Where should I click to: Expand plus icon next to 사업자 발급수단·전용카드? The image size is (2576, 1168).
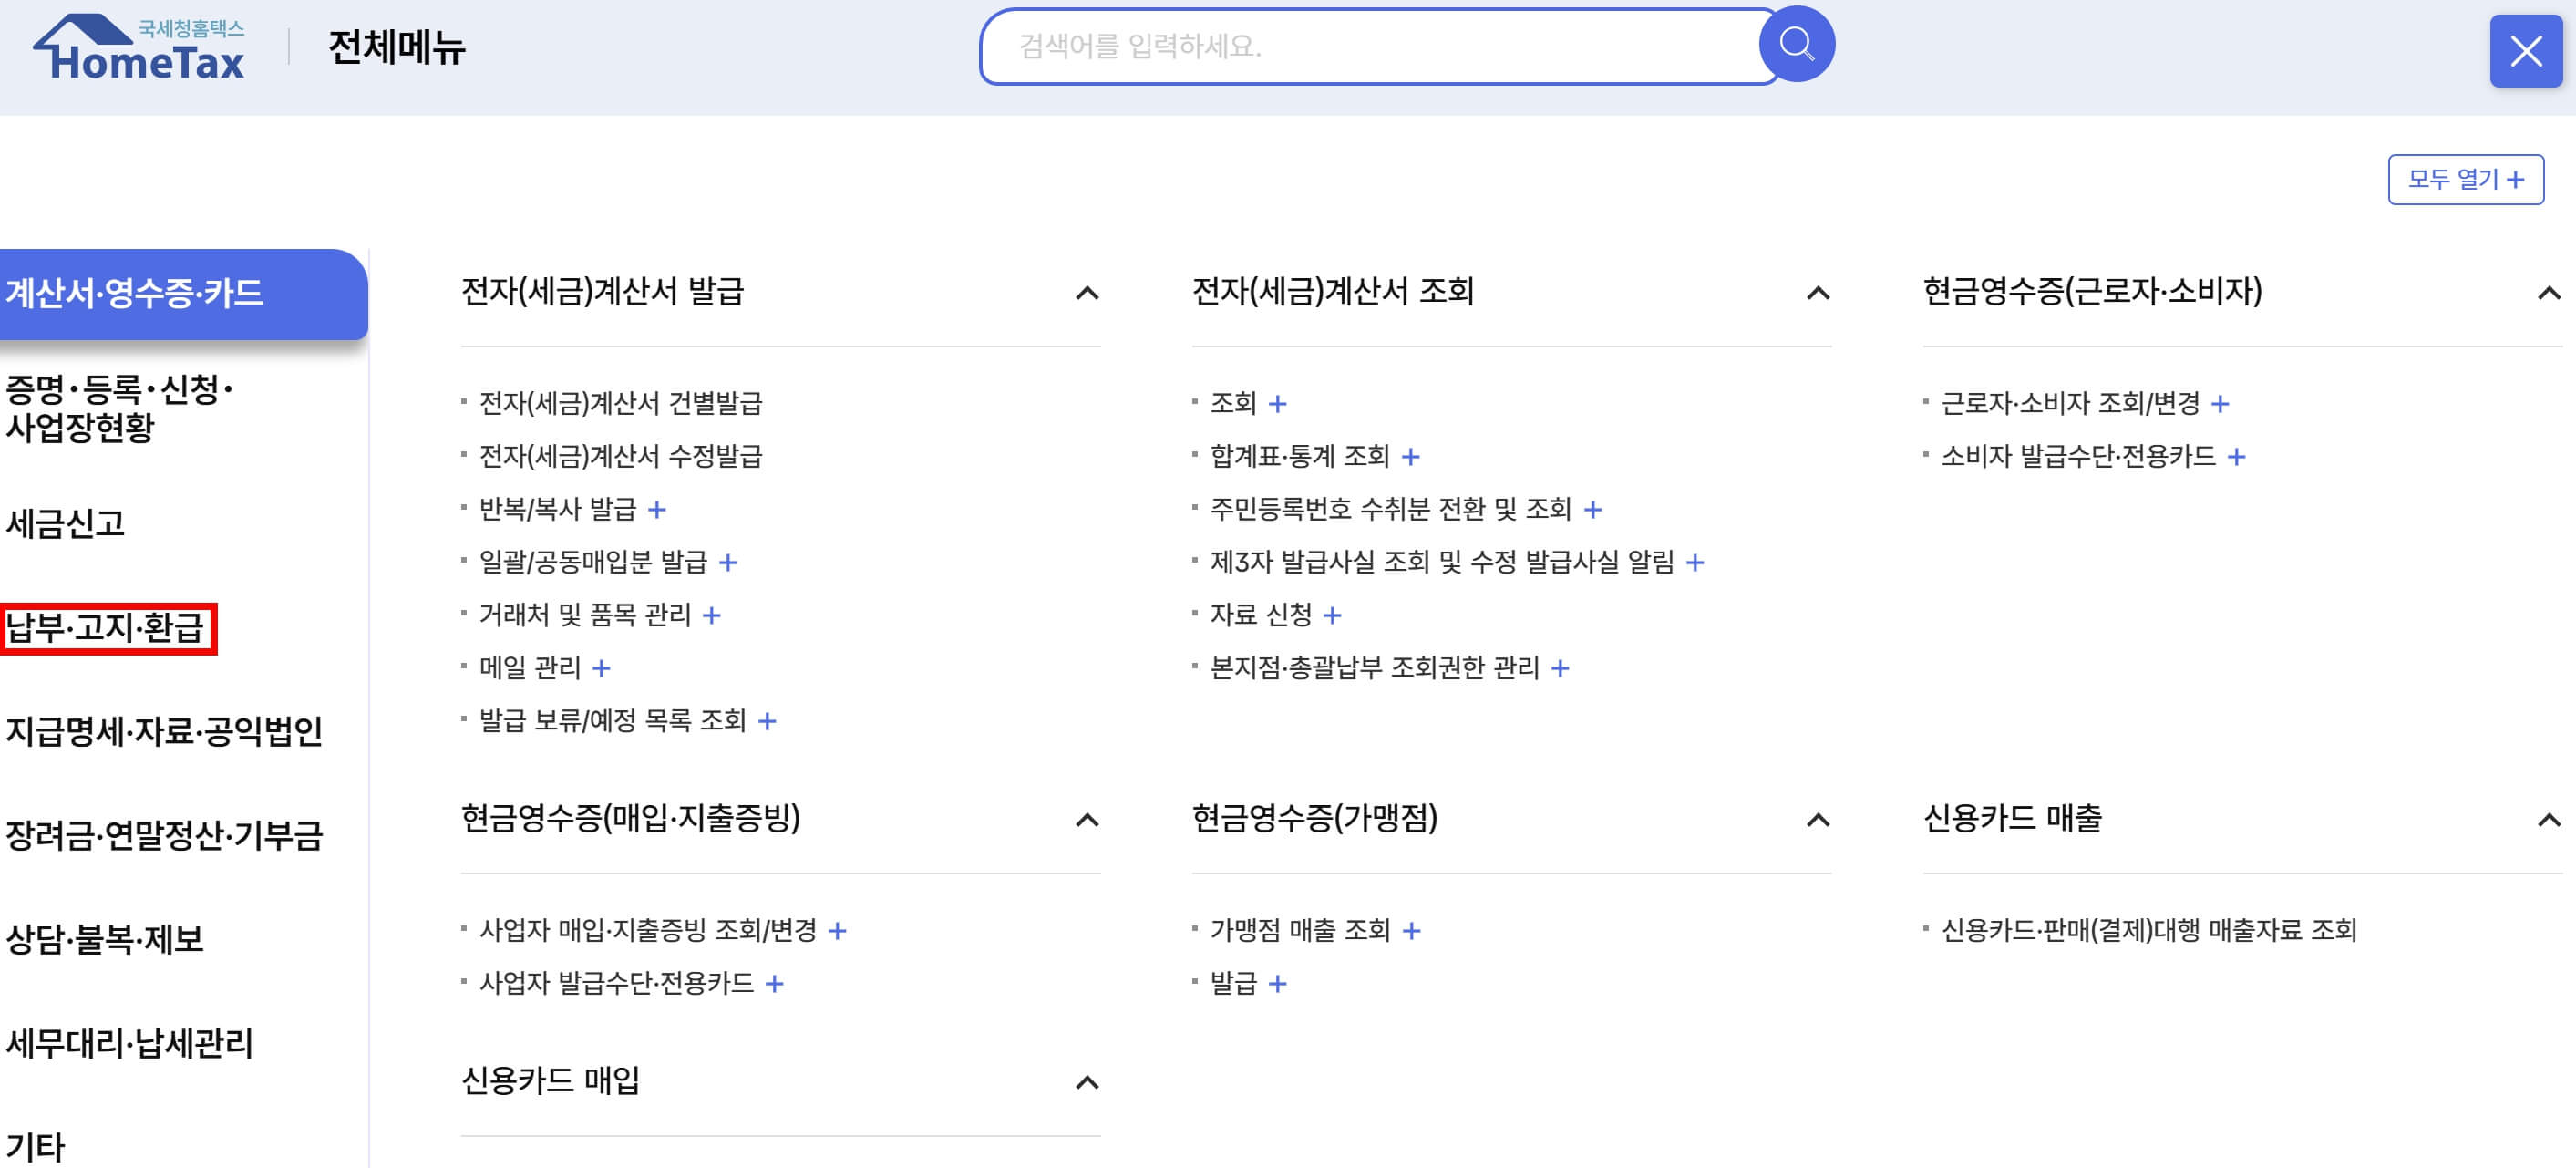[774, 984]
